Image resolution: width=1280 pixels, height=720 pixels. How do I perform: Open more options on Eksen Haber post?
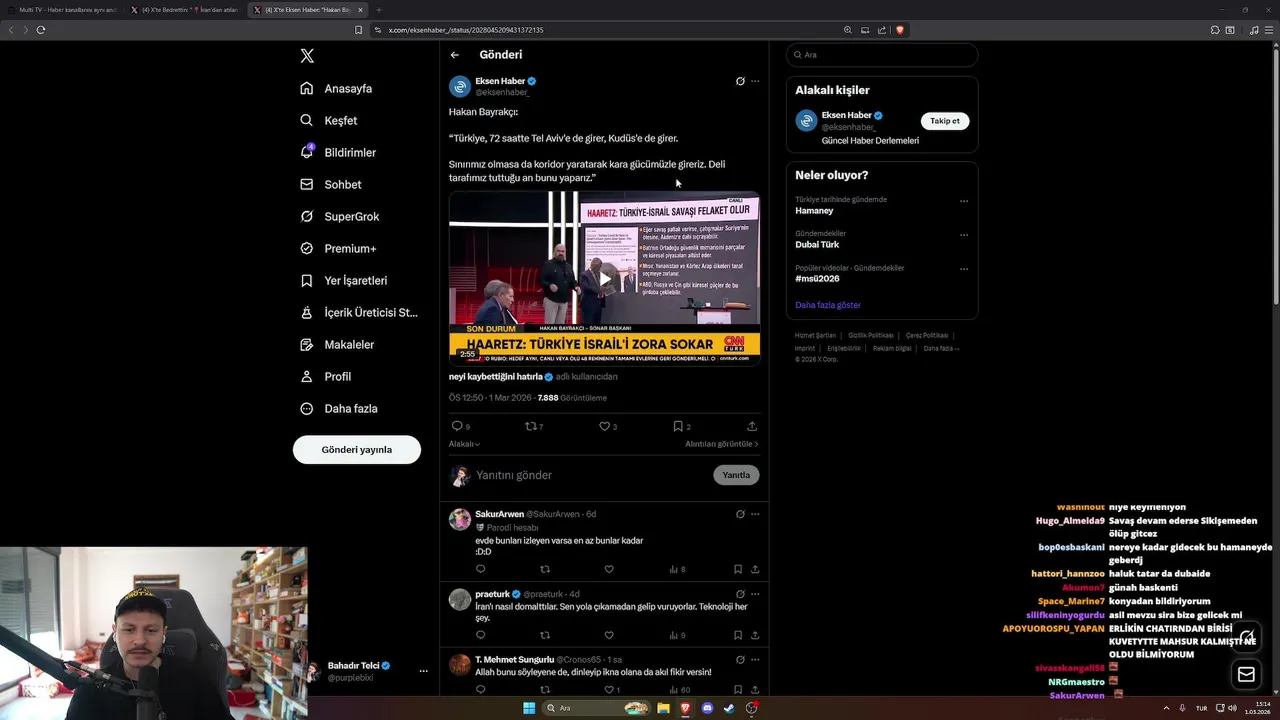point(755,81)
